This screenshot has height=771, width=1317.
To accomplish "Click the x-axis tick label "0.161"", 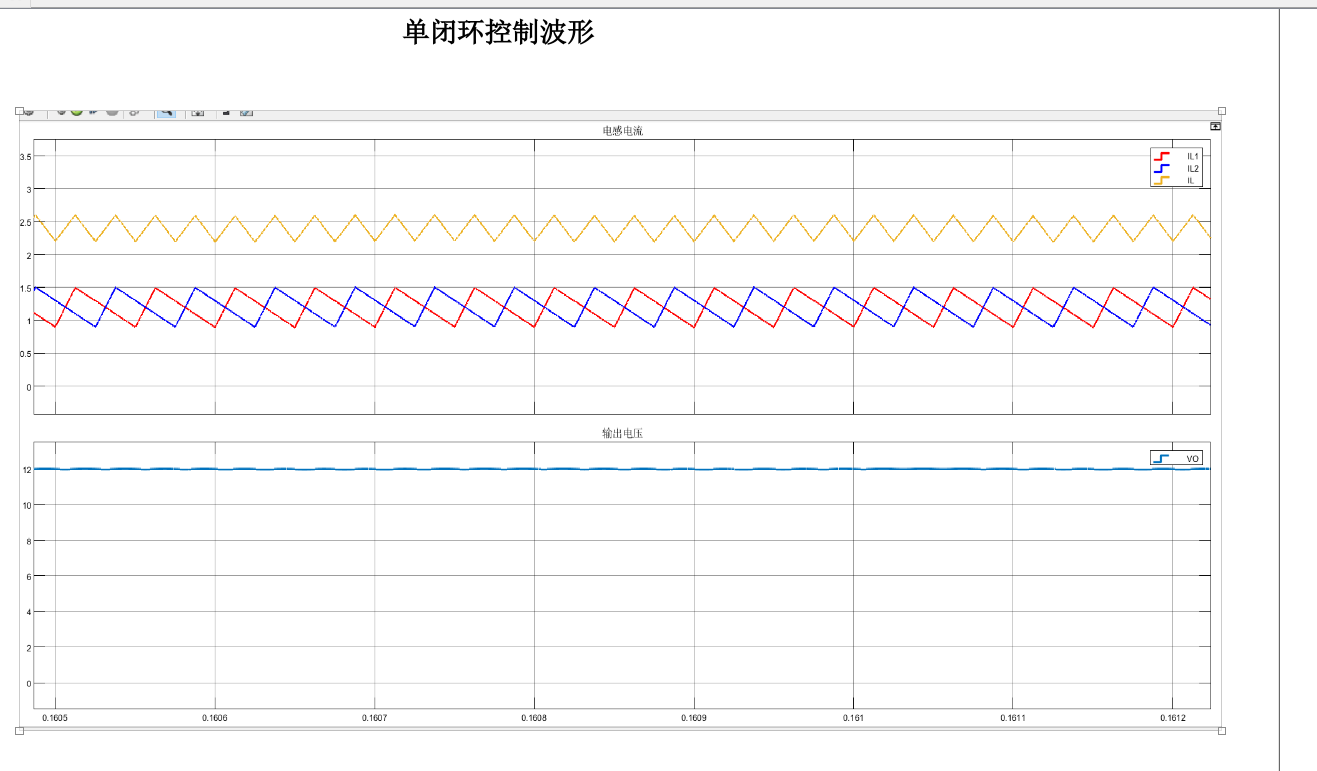I will [x=853, y=718].
